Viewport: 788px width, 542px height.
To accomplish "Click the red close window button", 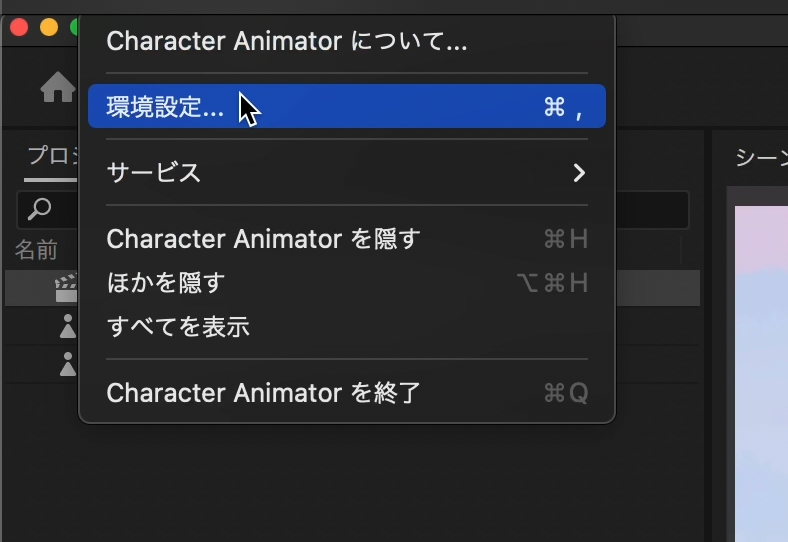I will coord(19,27).
